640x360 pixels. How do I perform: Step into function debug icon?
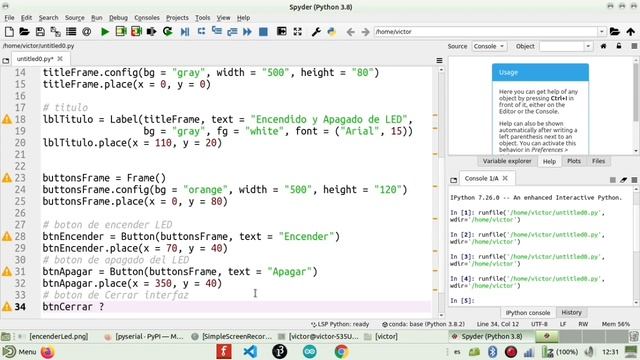pyautogui.click(x=217, y=31)
